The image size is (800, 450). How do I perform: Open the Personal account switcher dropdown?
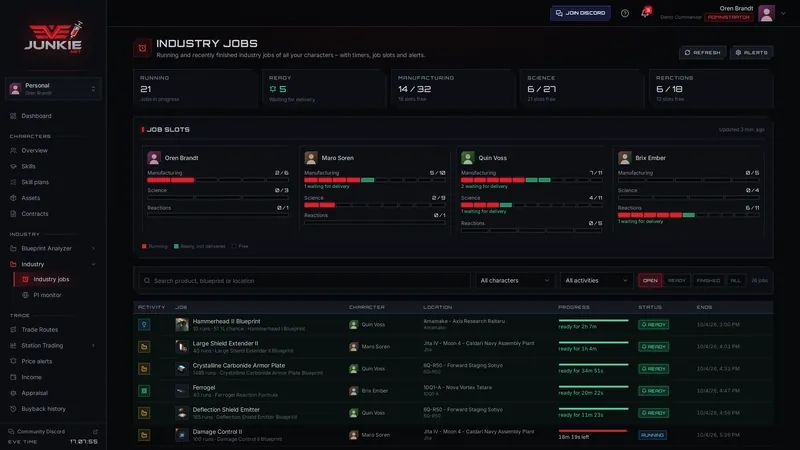click(53, 89)
